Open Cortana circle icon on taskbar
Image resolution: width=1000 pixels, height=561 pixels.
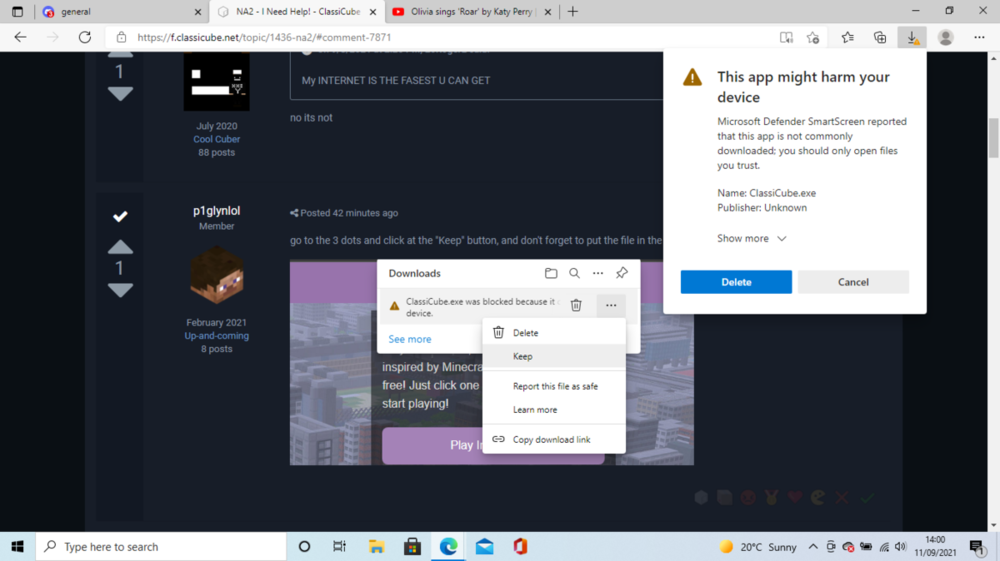click(304, 546)
